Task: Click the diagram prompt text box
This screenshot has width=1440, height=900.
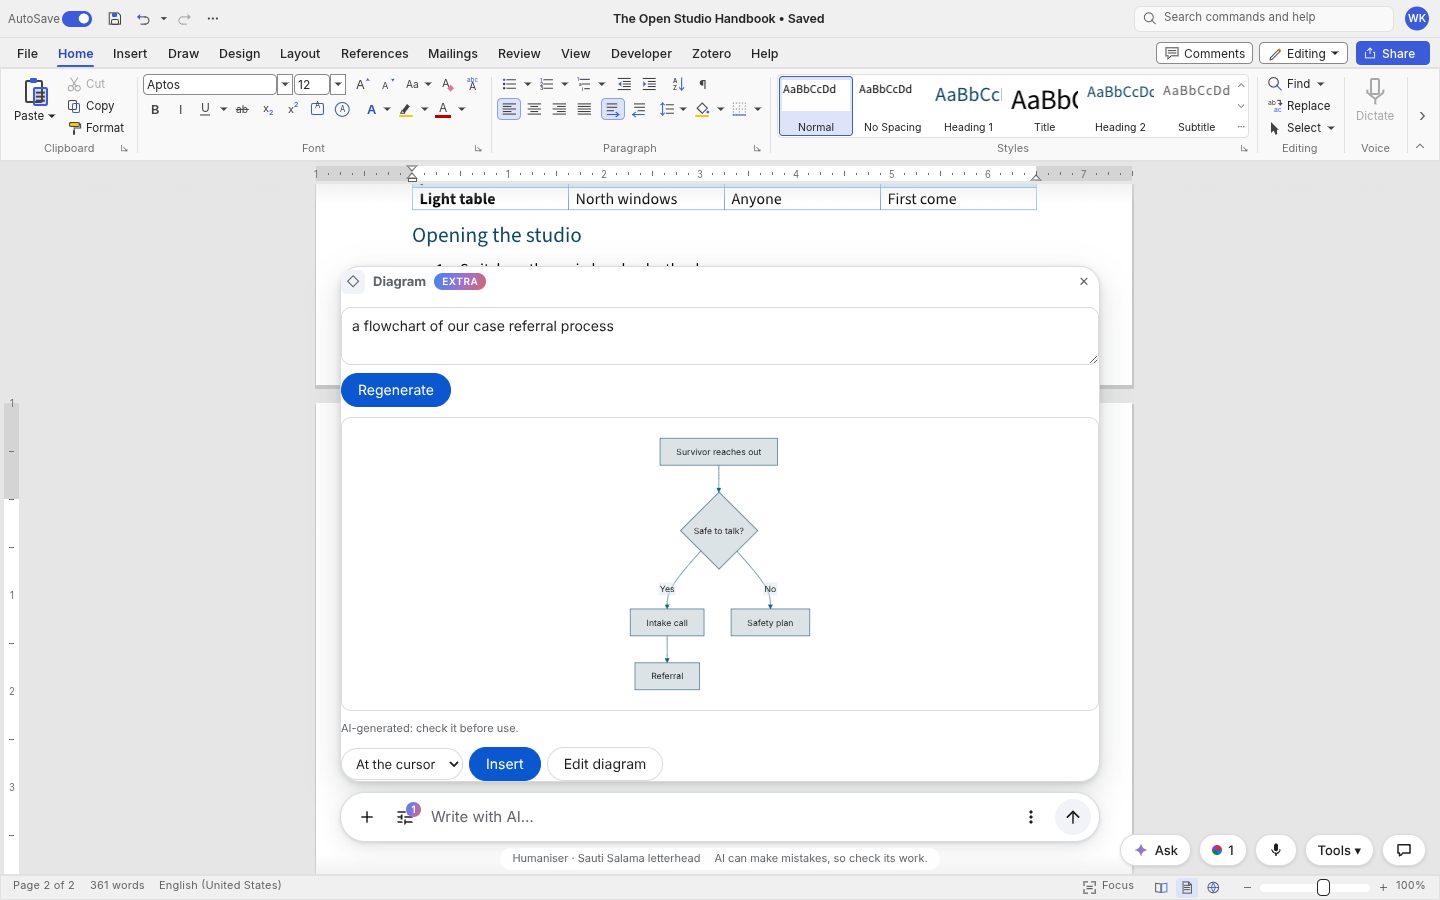Action: pos(720,336)
